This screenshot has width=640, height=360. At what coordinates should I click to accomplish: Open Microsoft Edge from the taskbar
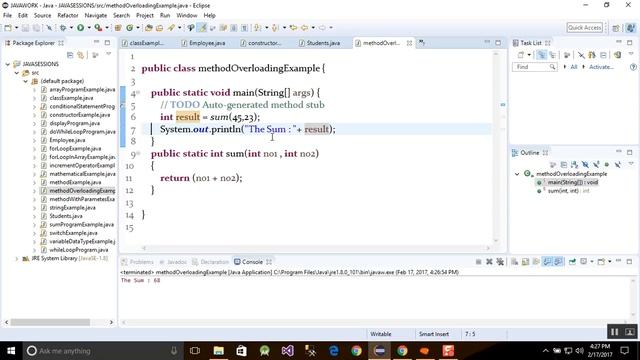[333, 351]
